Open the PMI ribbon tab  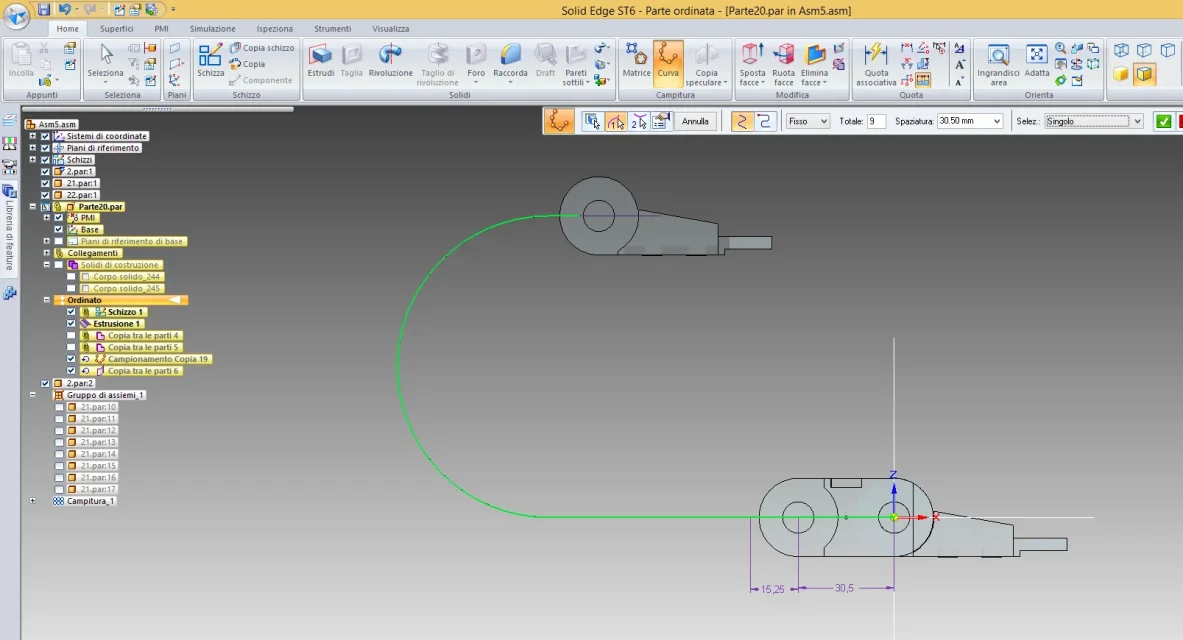coord(161,29)
